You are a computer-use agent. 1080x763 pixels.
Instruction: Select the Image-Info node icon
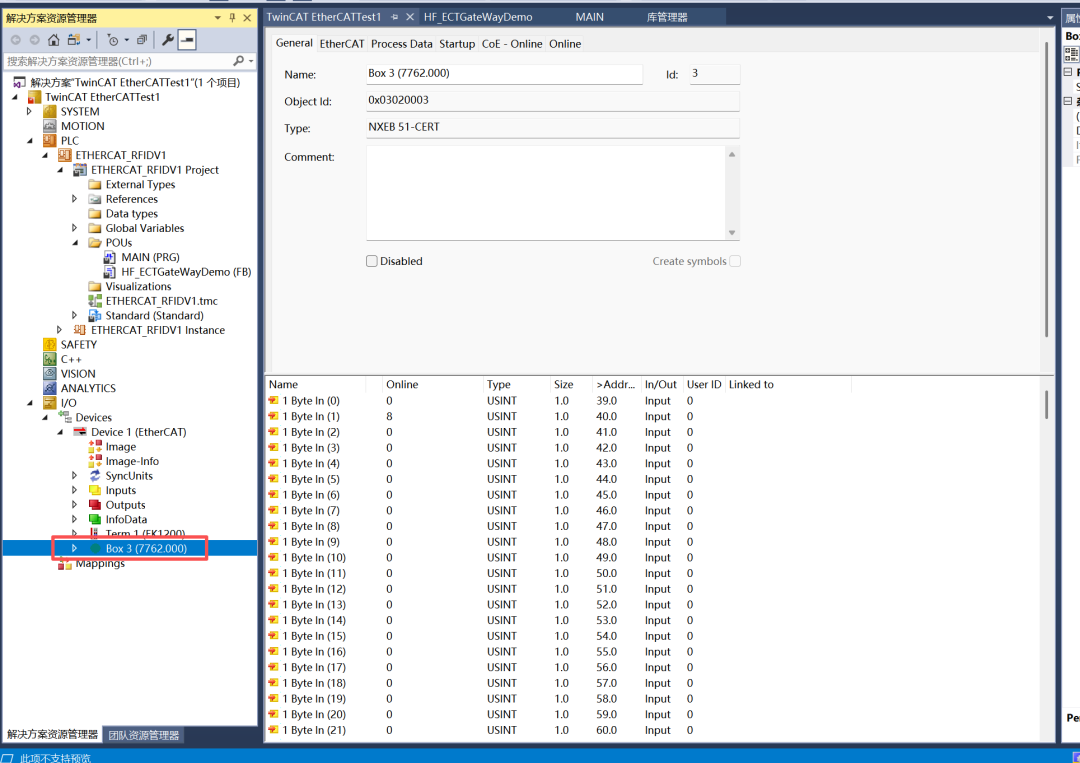95,461
